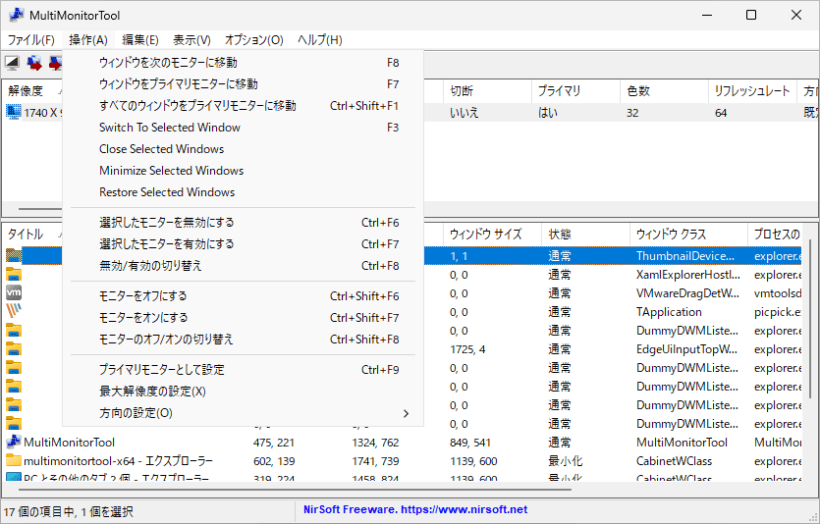Click the folder icon in the EdgeUiInputTopW row
This screenshot has width=820, height=524.
pos(14,349)
